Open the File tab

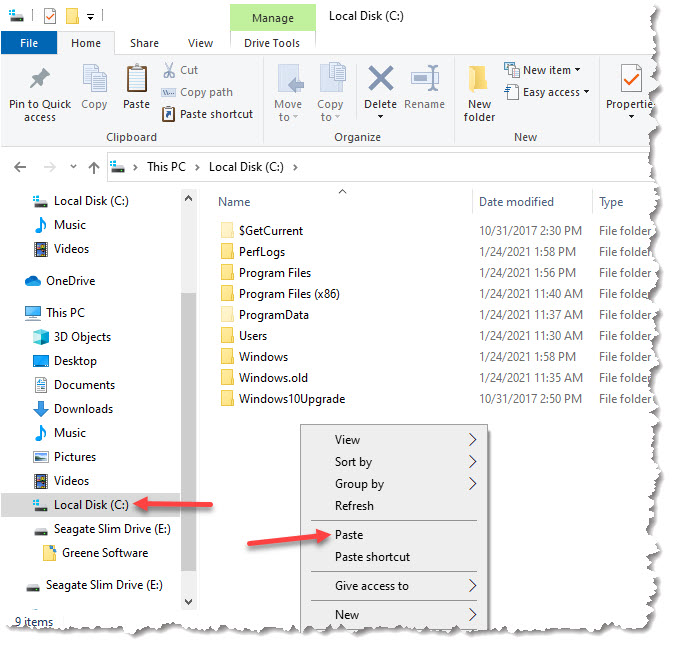click(x=29, y=43)
